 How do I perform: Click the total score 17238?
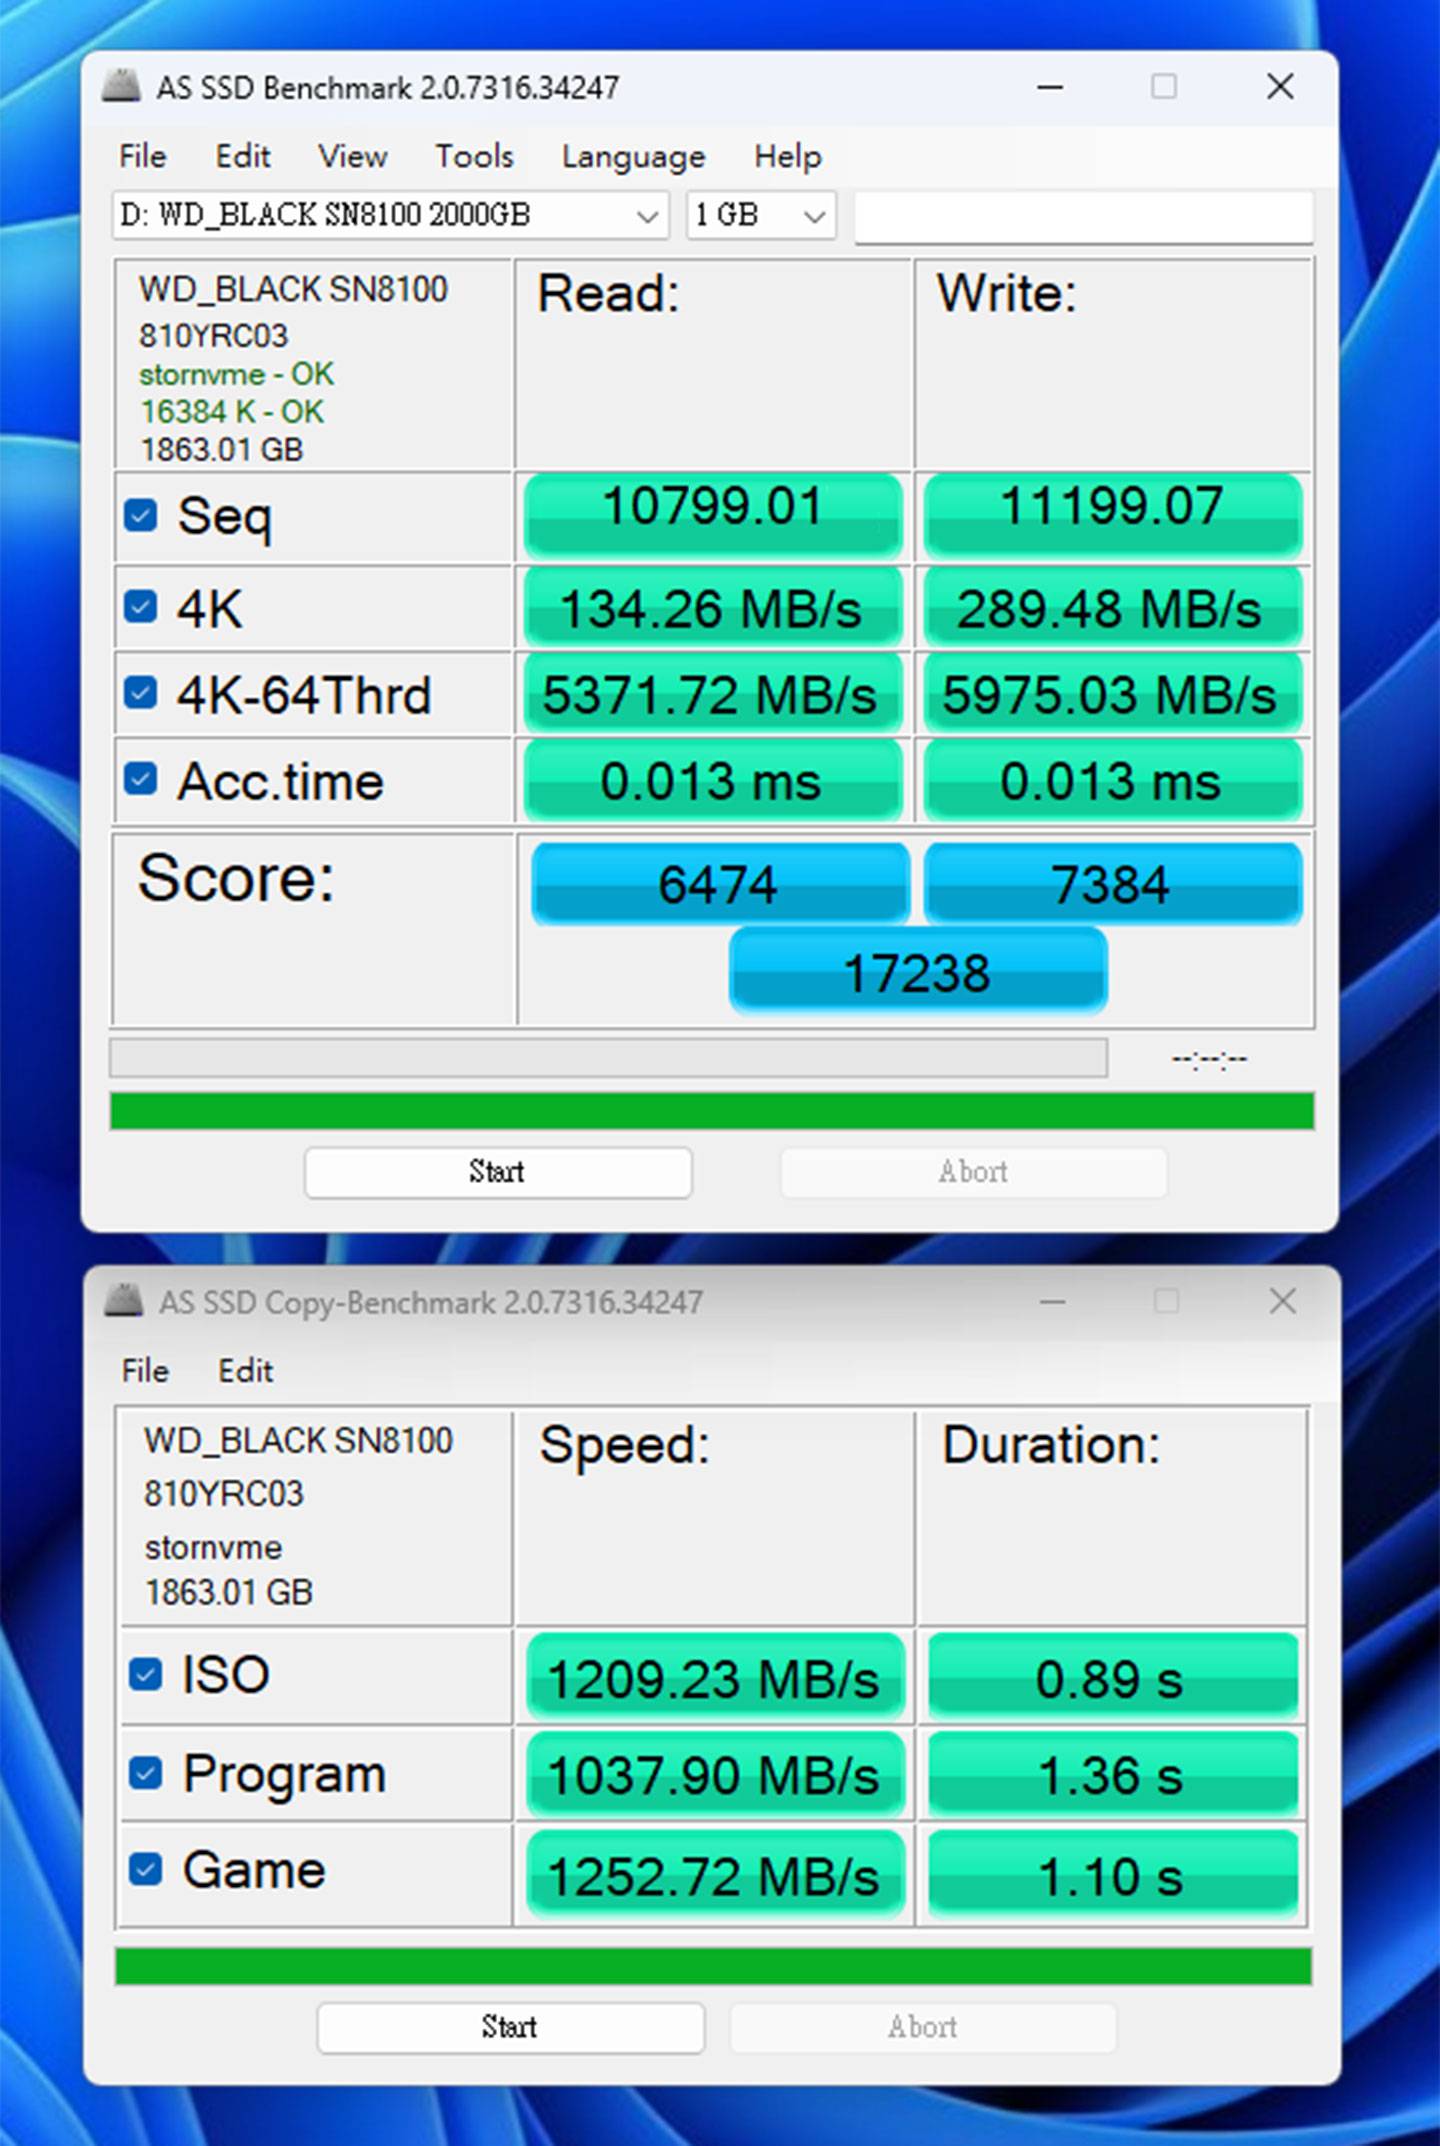pyautogui.click(x=918, y=971)
